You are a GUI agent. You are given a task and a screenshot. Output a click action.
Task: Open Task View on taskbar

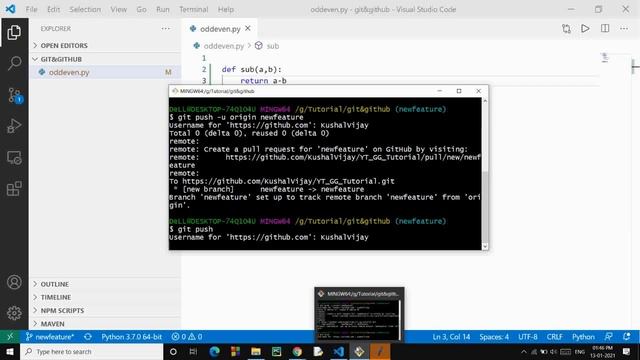(x=193, y=351)
